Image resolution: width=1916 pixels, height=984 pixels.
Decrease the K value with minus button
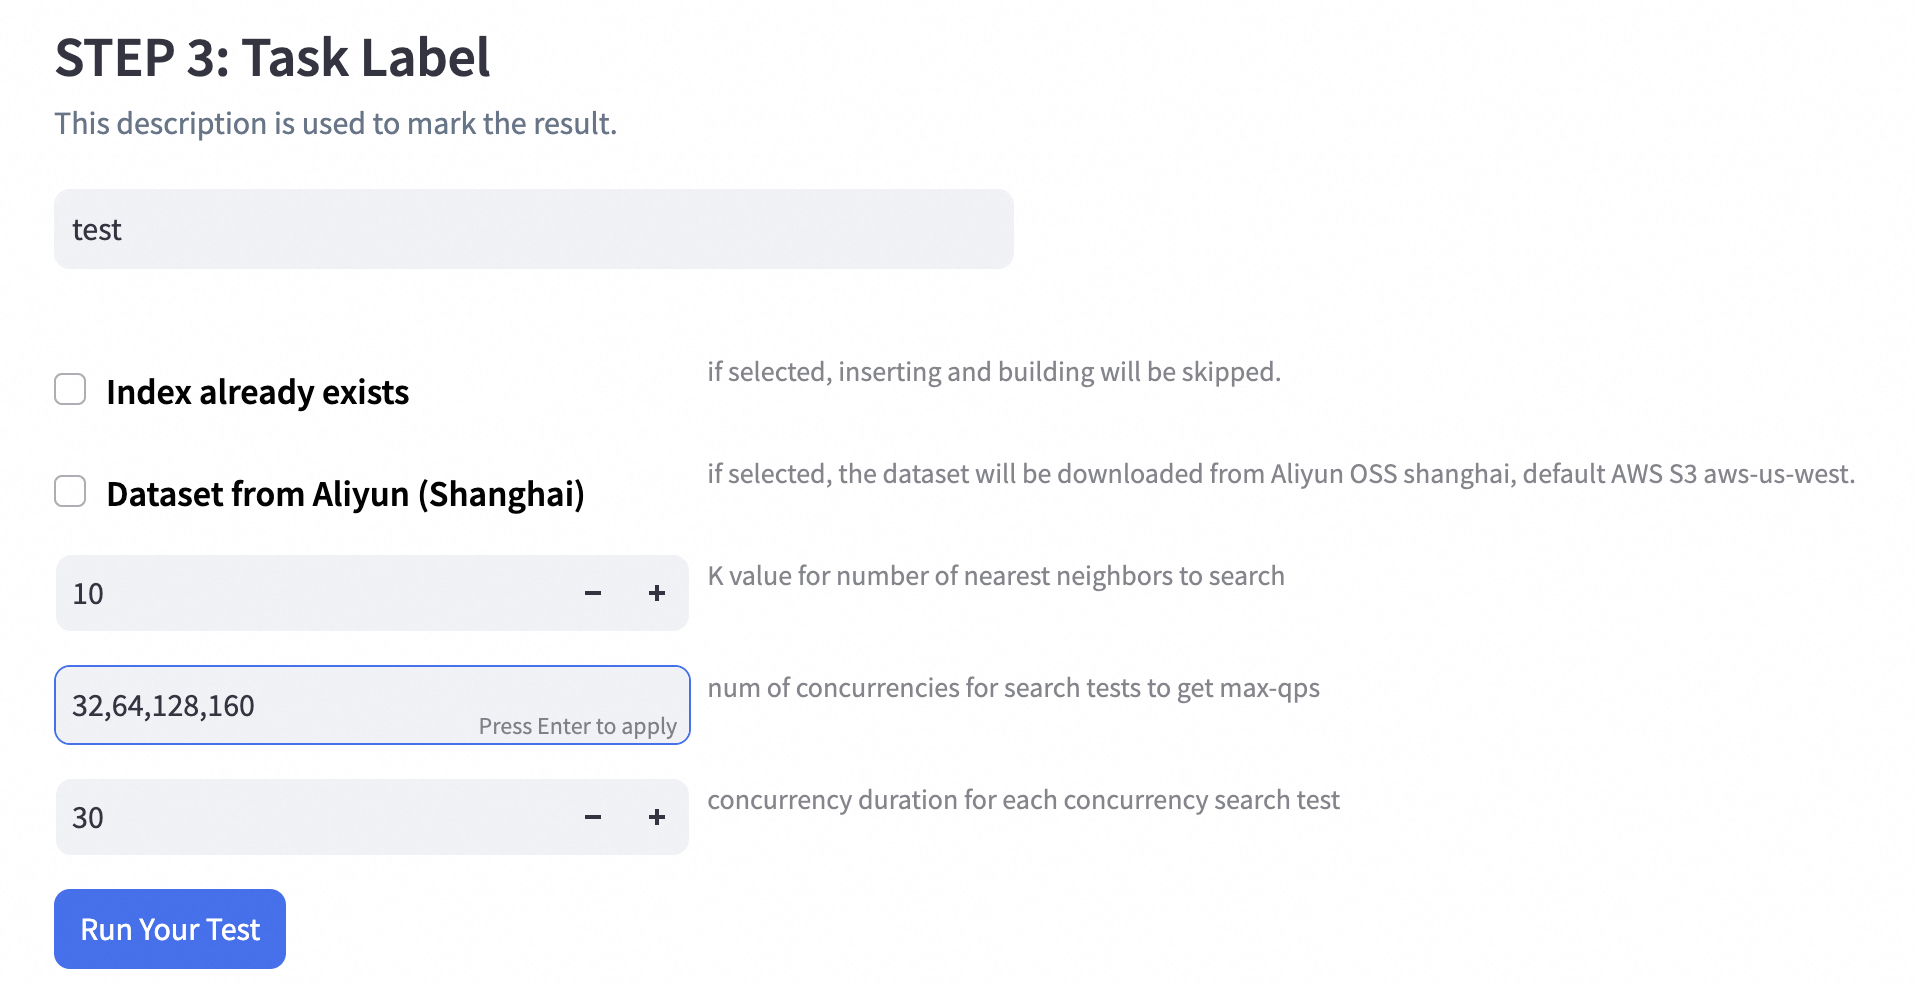point(593,593)
